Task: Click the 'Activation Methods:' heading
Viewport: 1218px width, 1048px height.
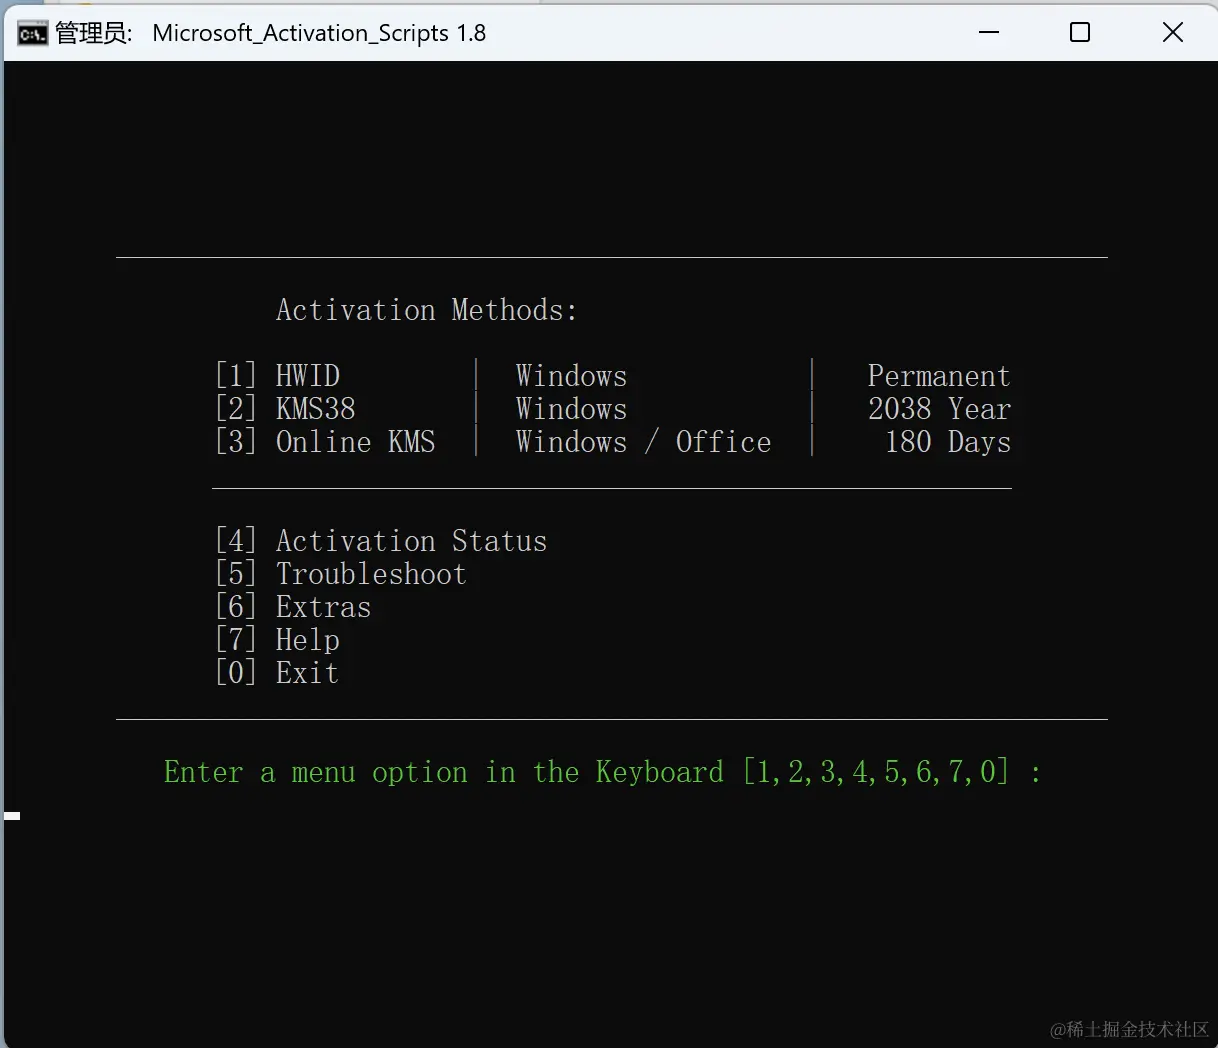Action: [427, 310]
